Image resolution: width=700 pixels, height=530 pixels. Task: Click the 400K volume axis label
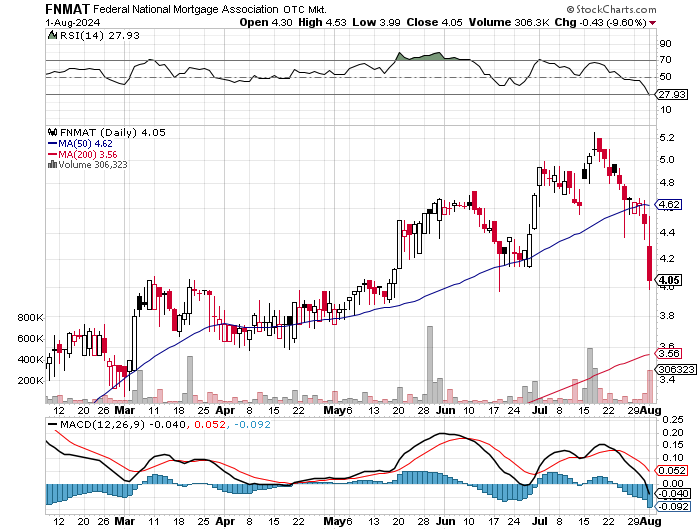point(30,360)
